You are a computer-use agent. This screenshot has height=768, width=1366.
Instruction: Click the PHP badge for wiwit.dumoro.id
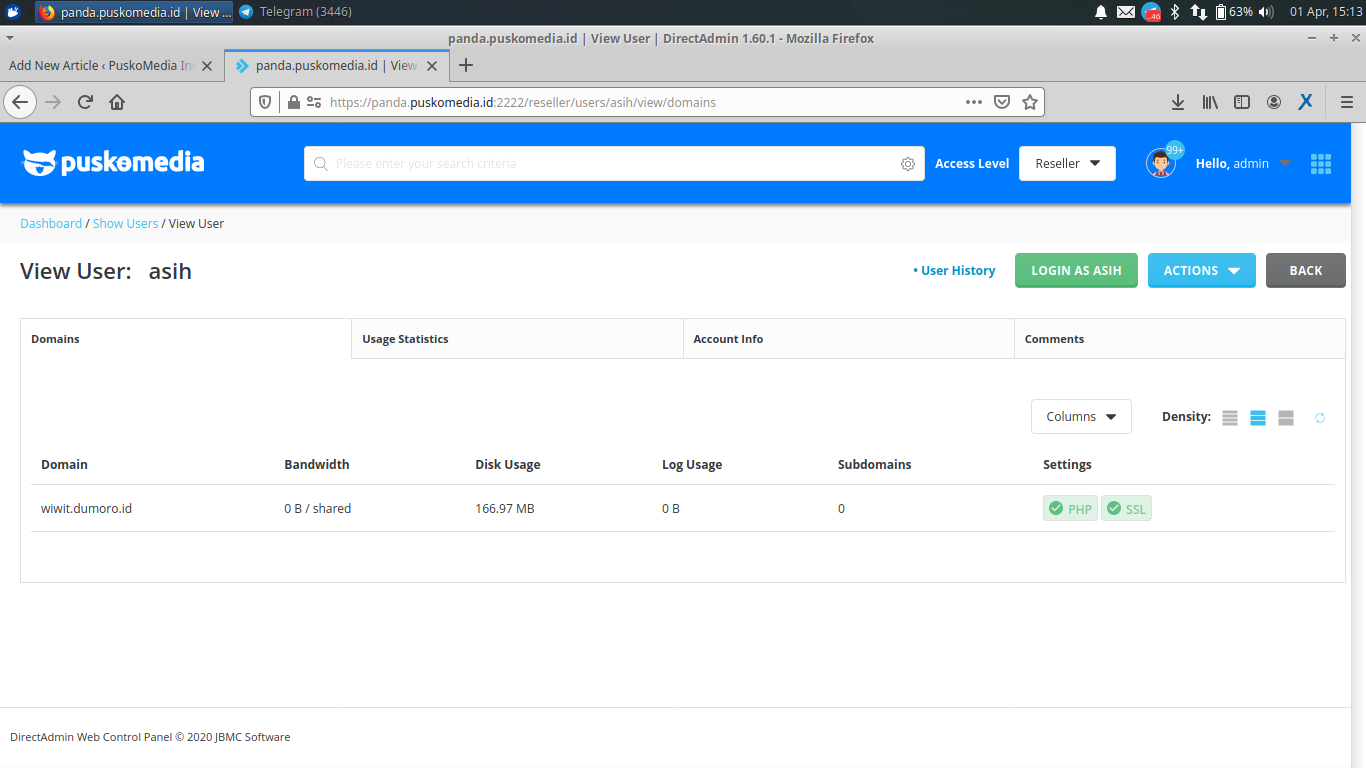click(x=1070, y=508)
